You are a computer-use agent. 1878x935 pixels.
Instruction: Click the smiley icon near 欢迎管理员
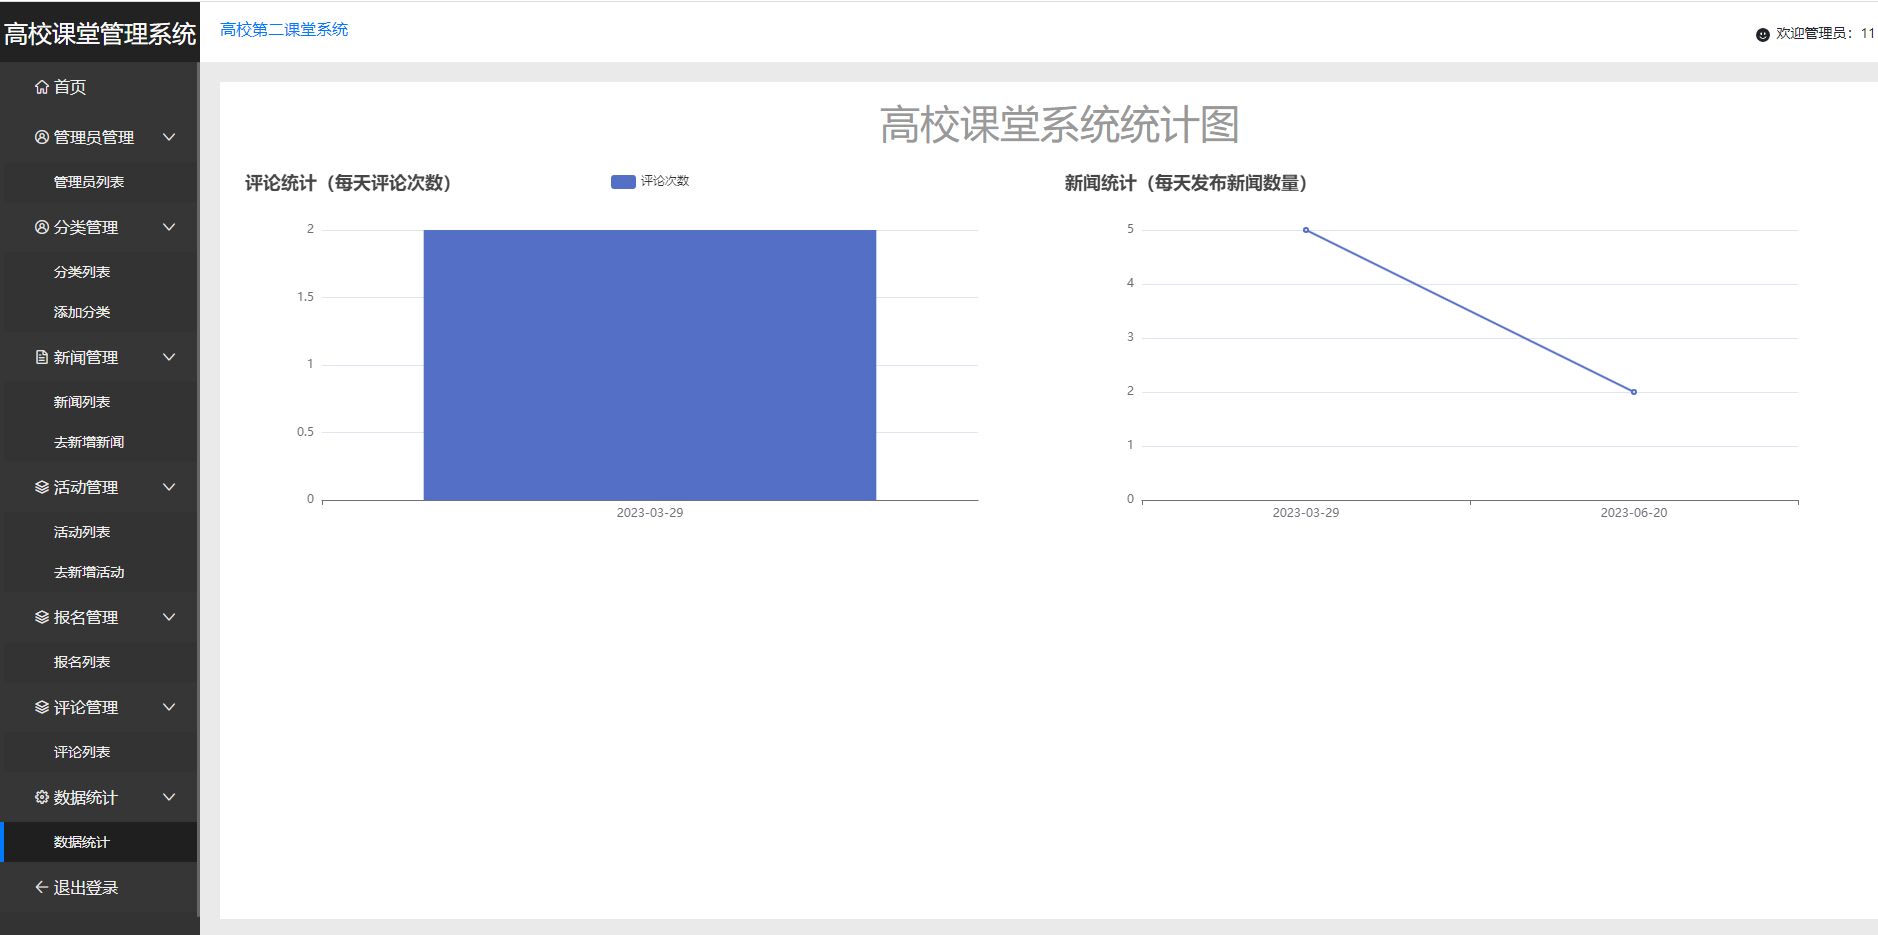(1763, 34)
